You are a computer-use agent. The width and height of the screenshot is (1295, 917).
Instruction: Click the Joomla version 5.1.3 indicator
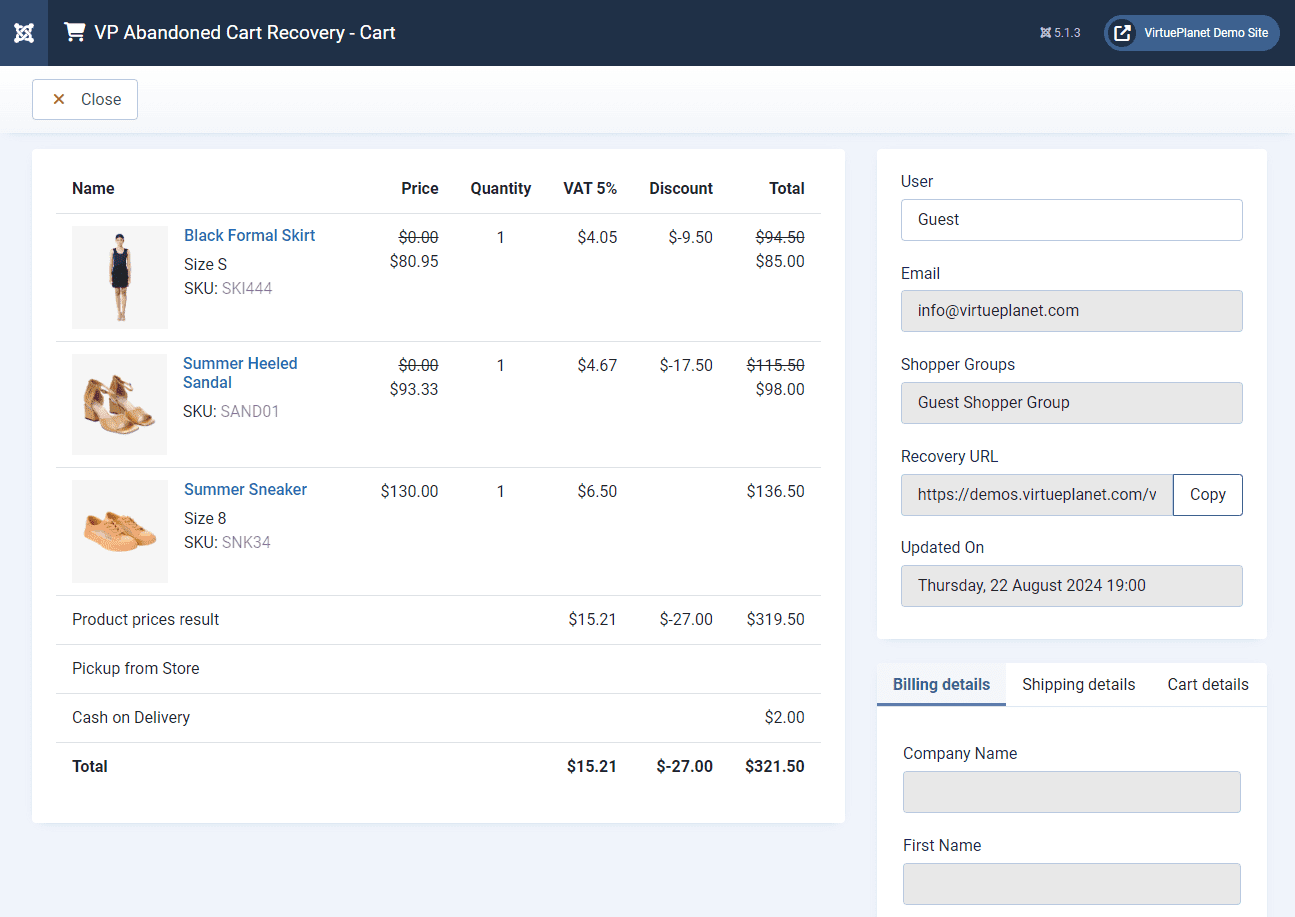[x=1060, y=33]
